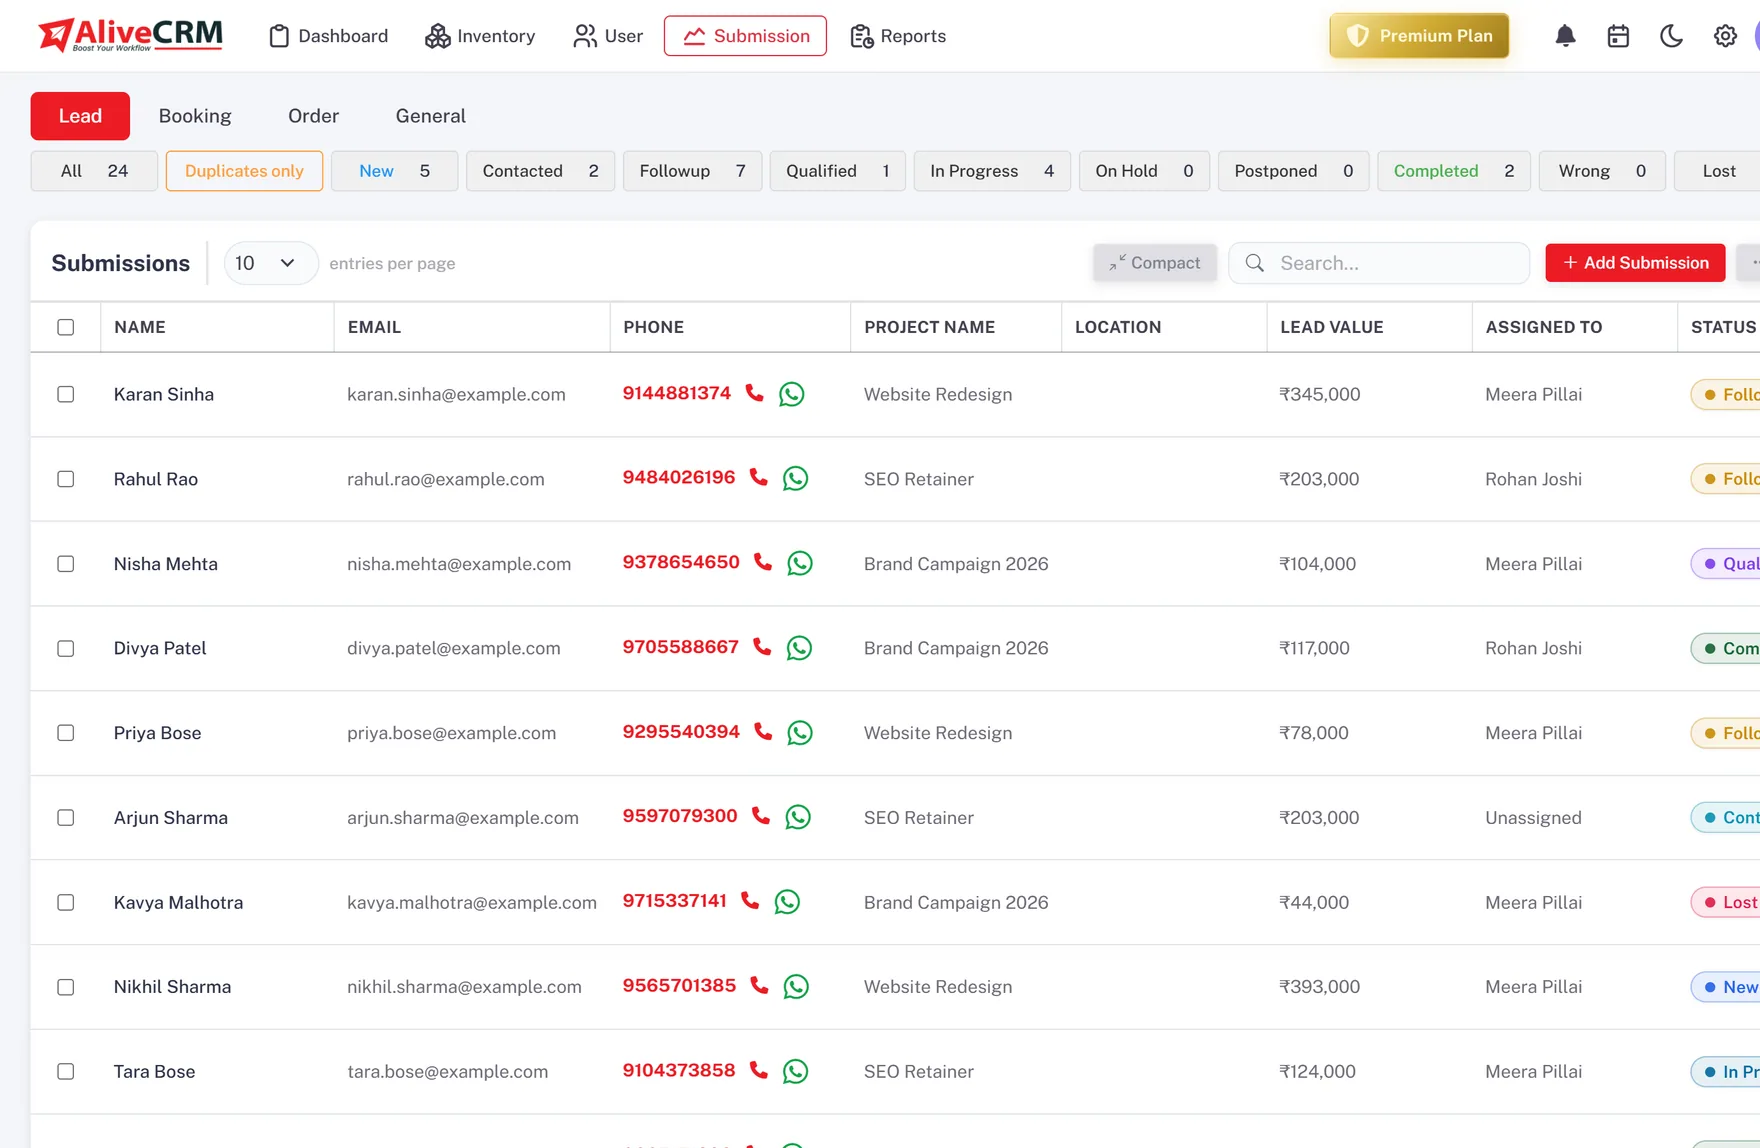
Task: Check the Nikhil Sharma row checkbox
Action: [66, 987]
